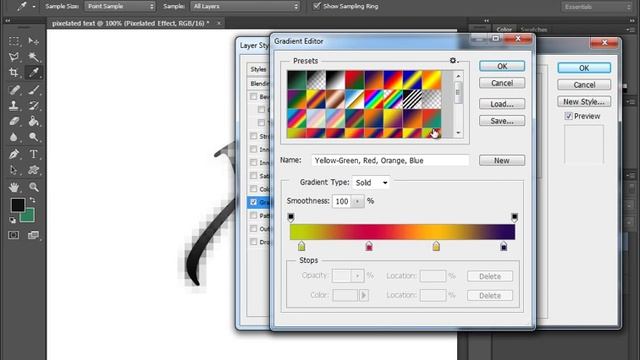Toggle Quick Mask mode

point(14,235)
